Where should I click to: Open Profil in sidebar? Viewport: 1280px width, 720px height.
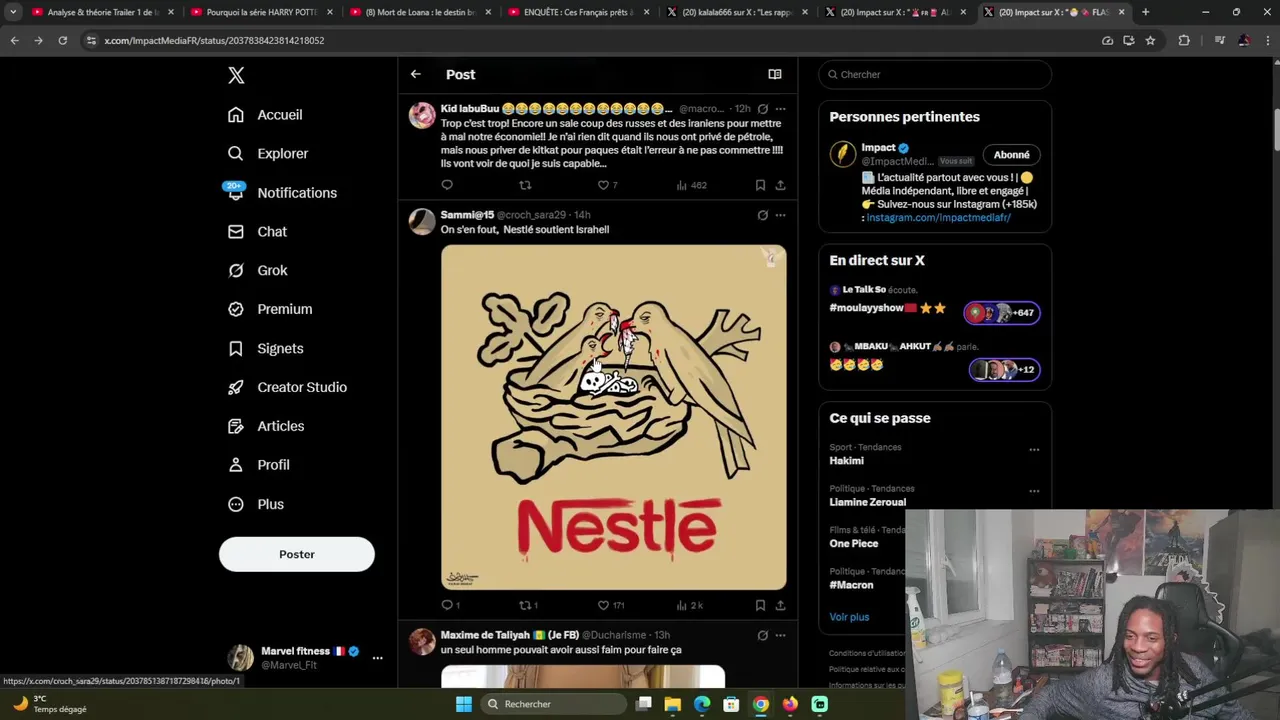(258, 465)
